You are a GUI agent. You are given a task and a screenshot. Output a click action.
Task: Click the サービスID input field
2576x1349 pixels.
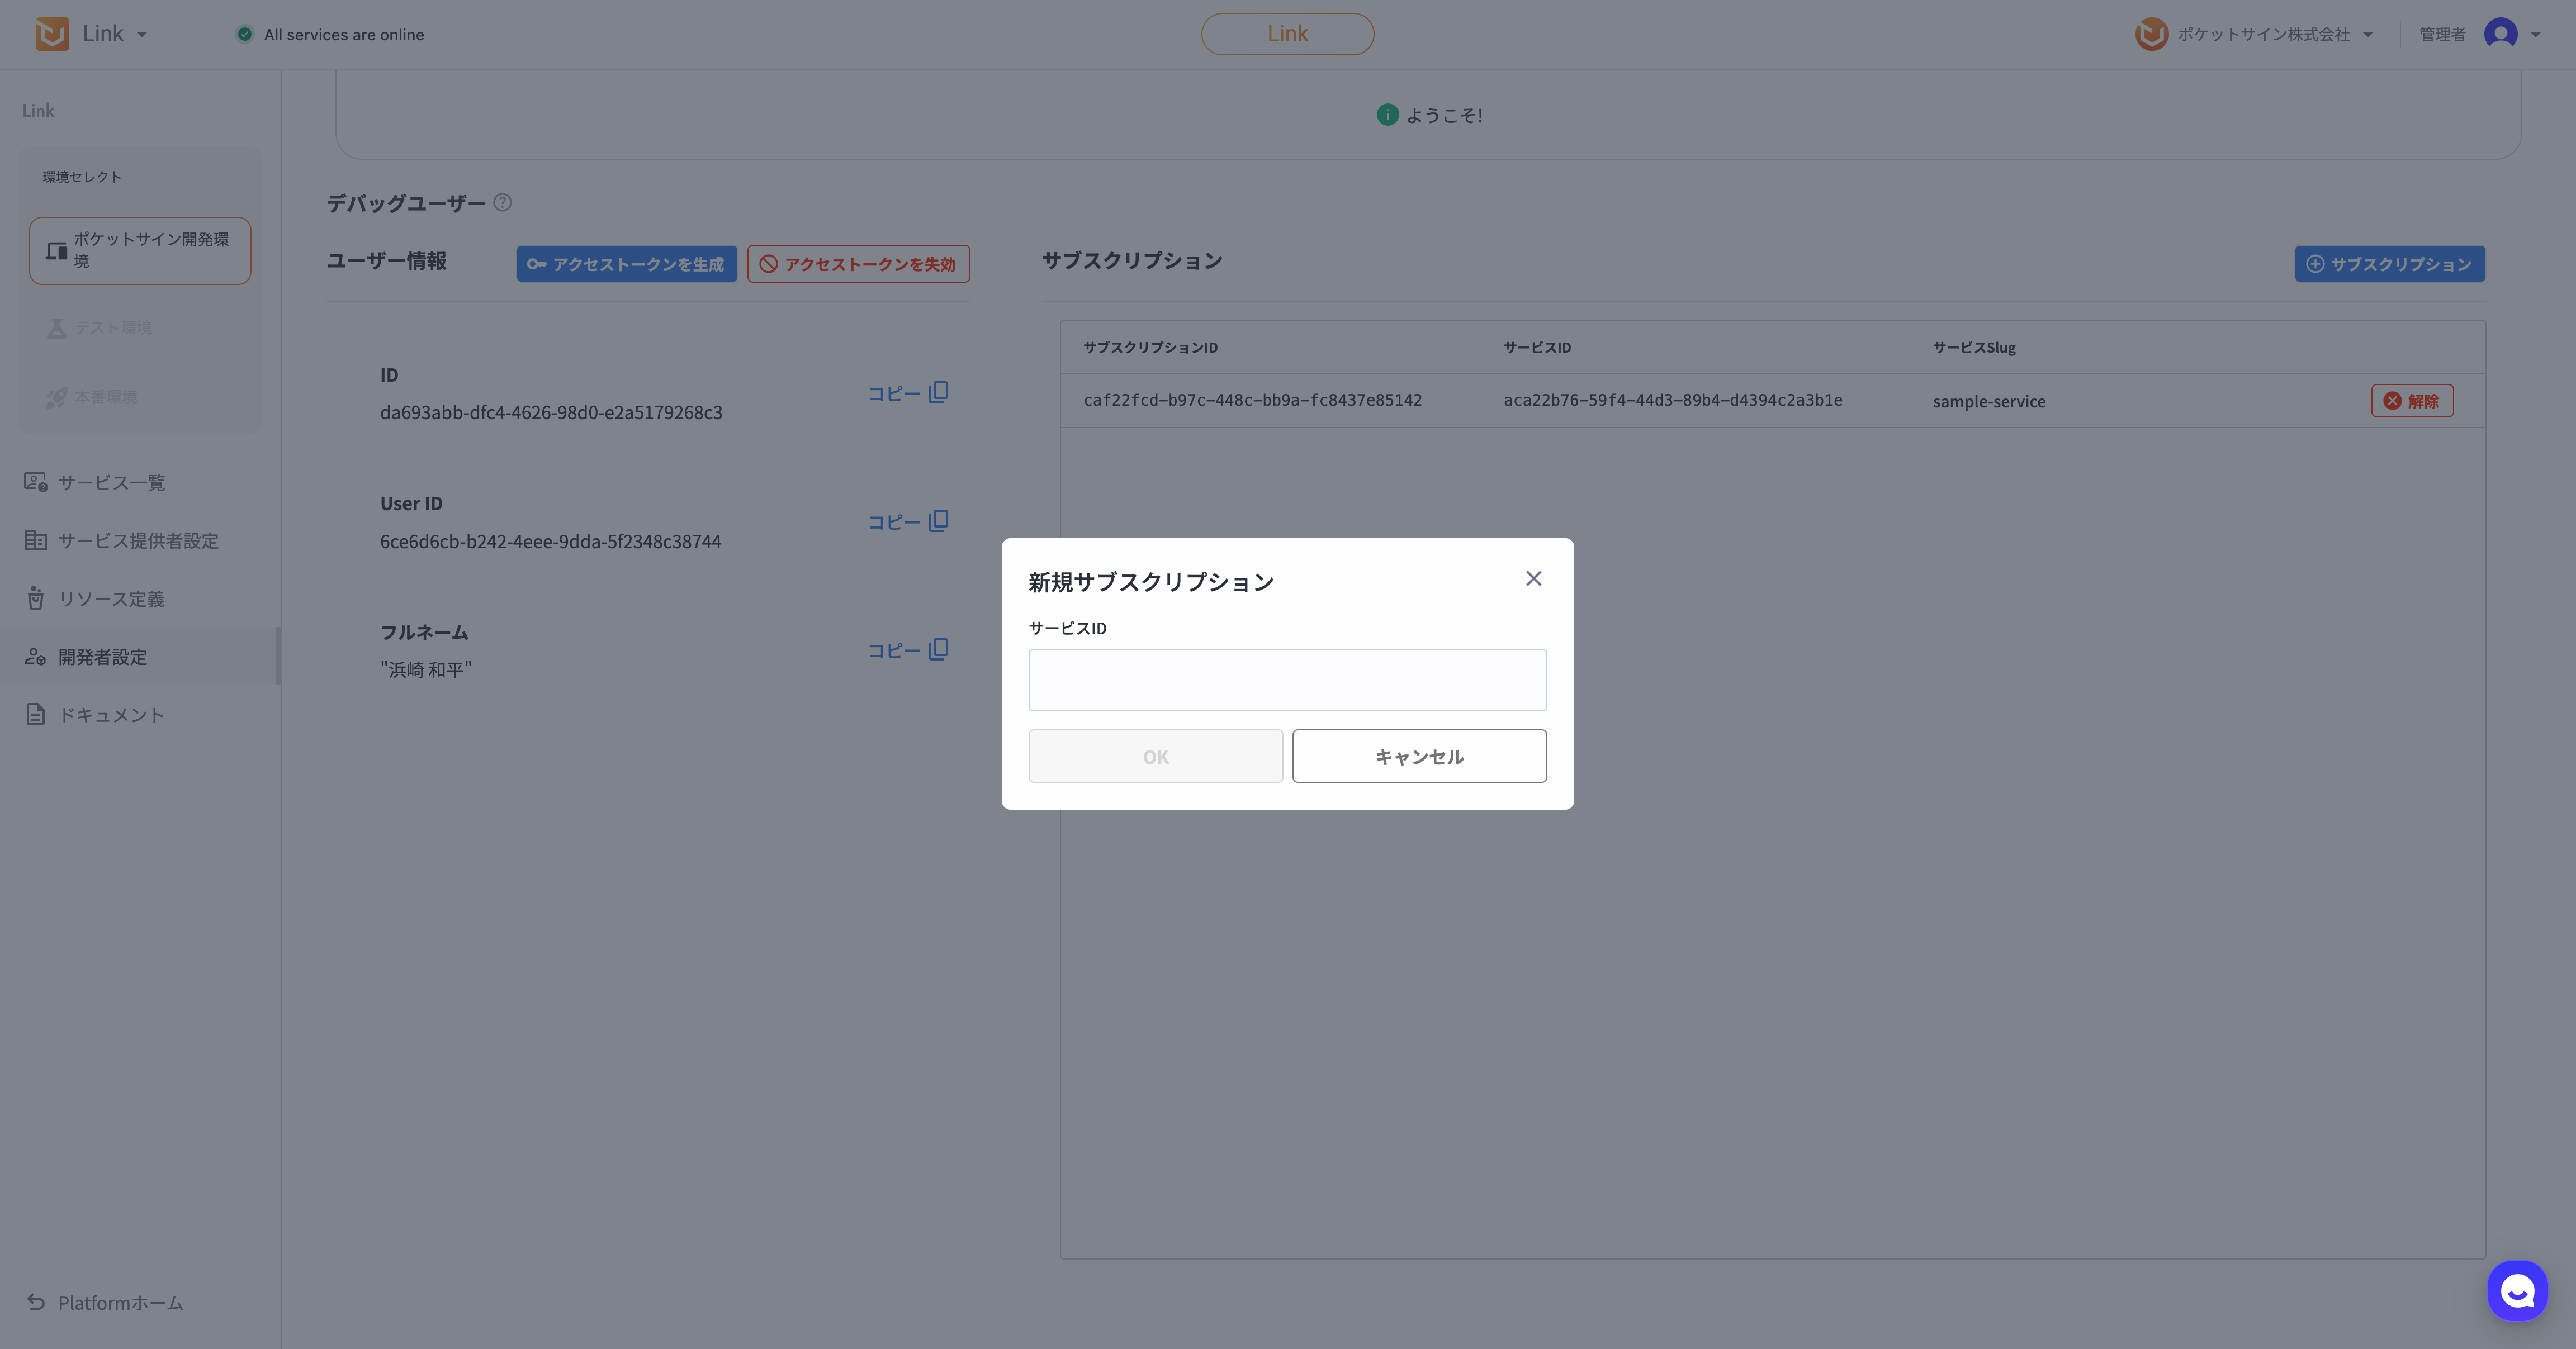tap(1287, 680)
